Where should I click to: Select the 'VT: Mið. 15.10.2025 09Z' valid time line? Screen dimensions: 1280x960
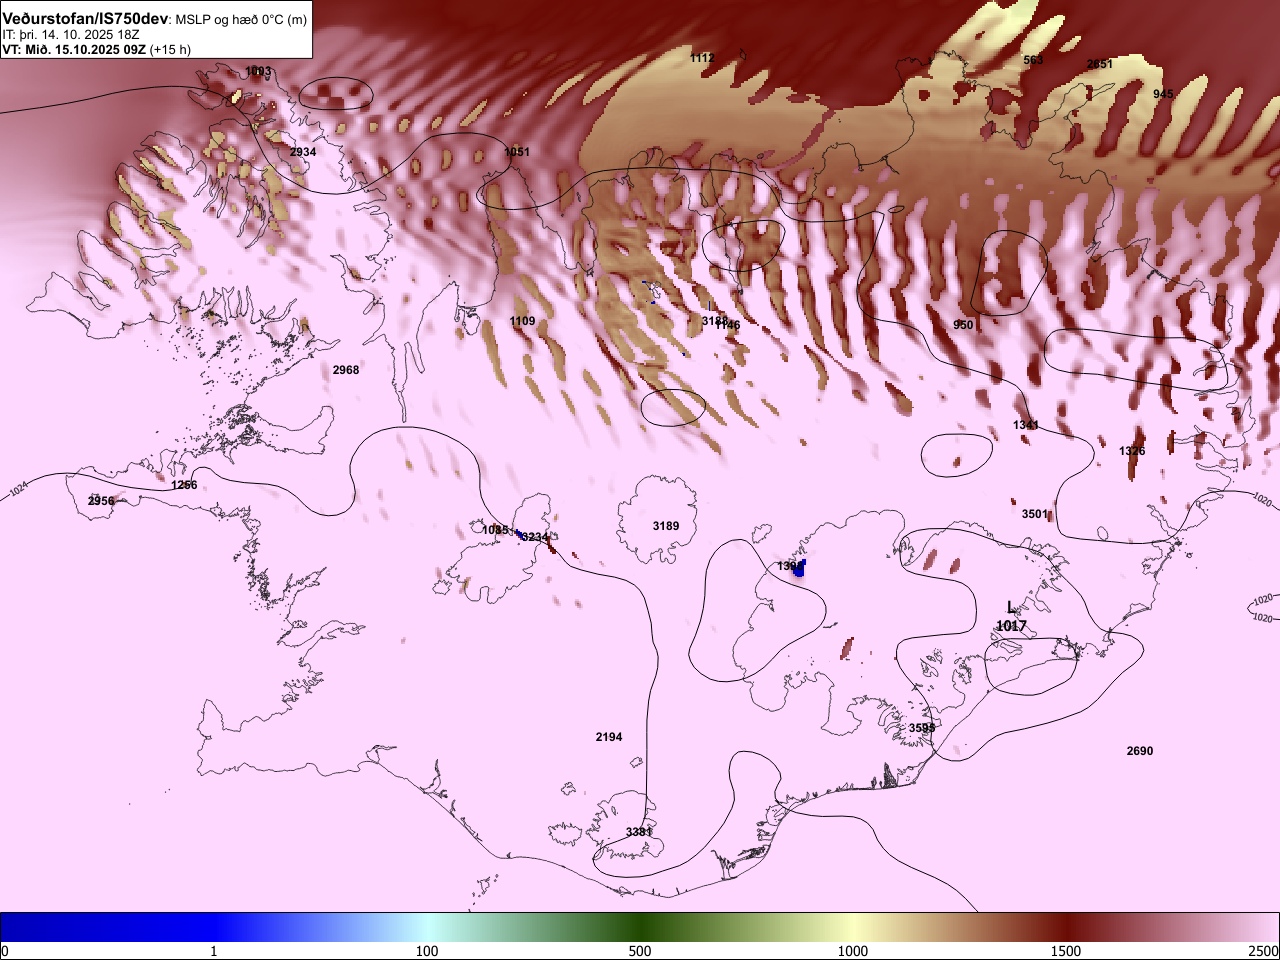point(73,49)
